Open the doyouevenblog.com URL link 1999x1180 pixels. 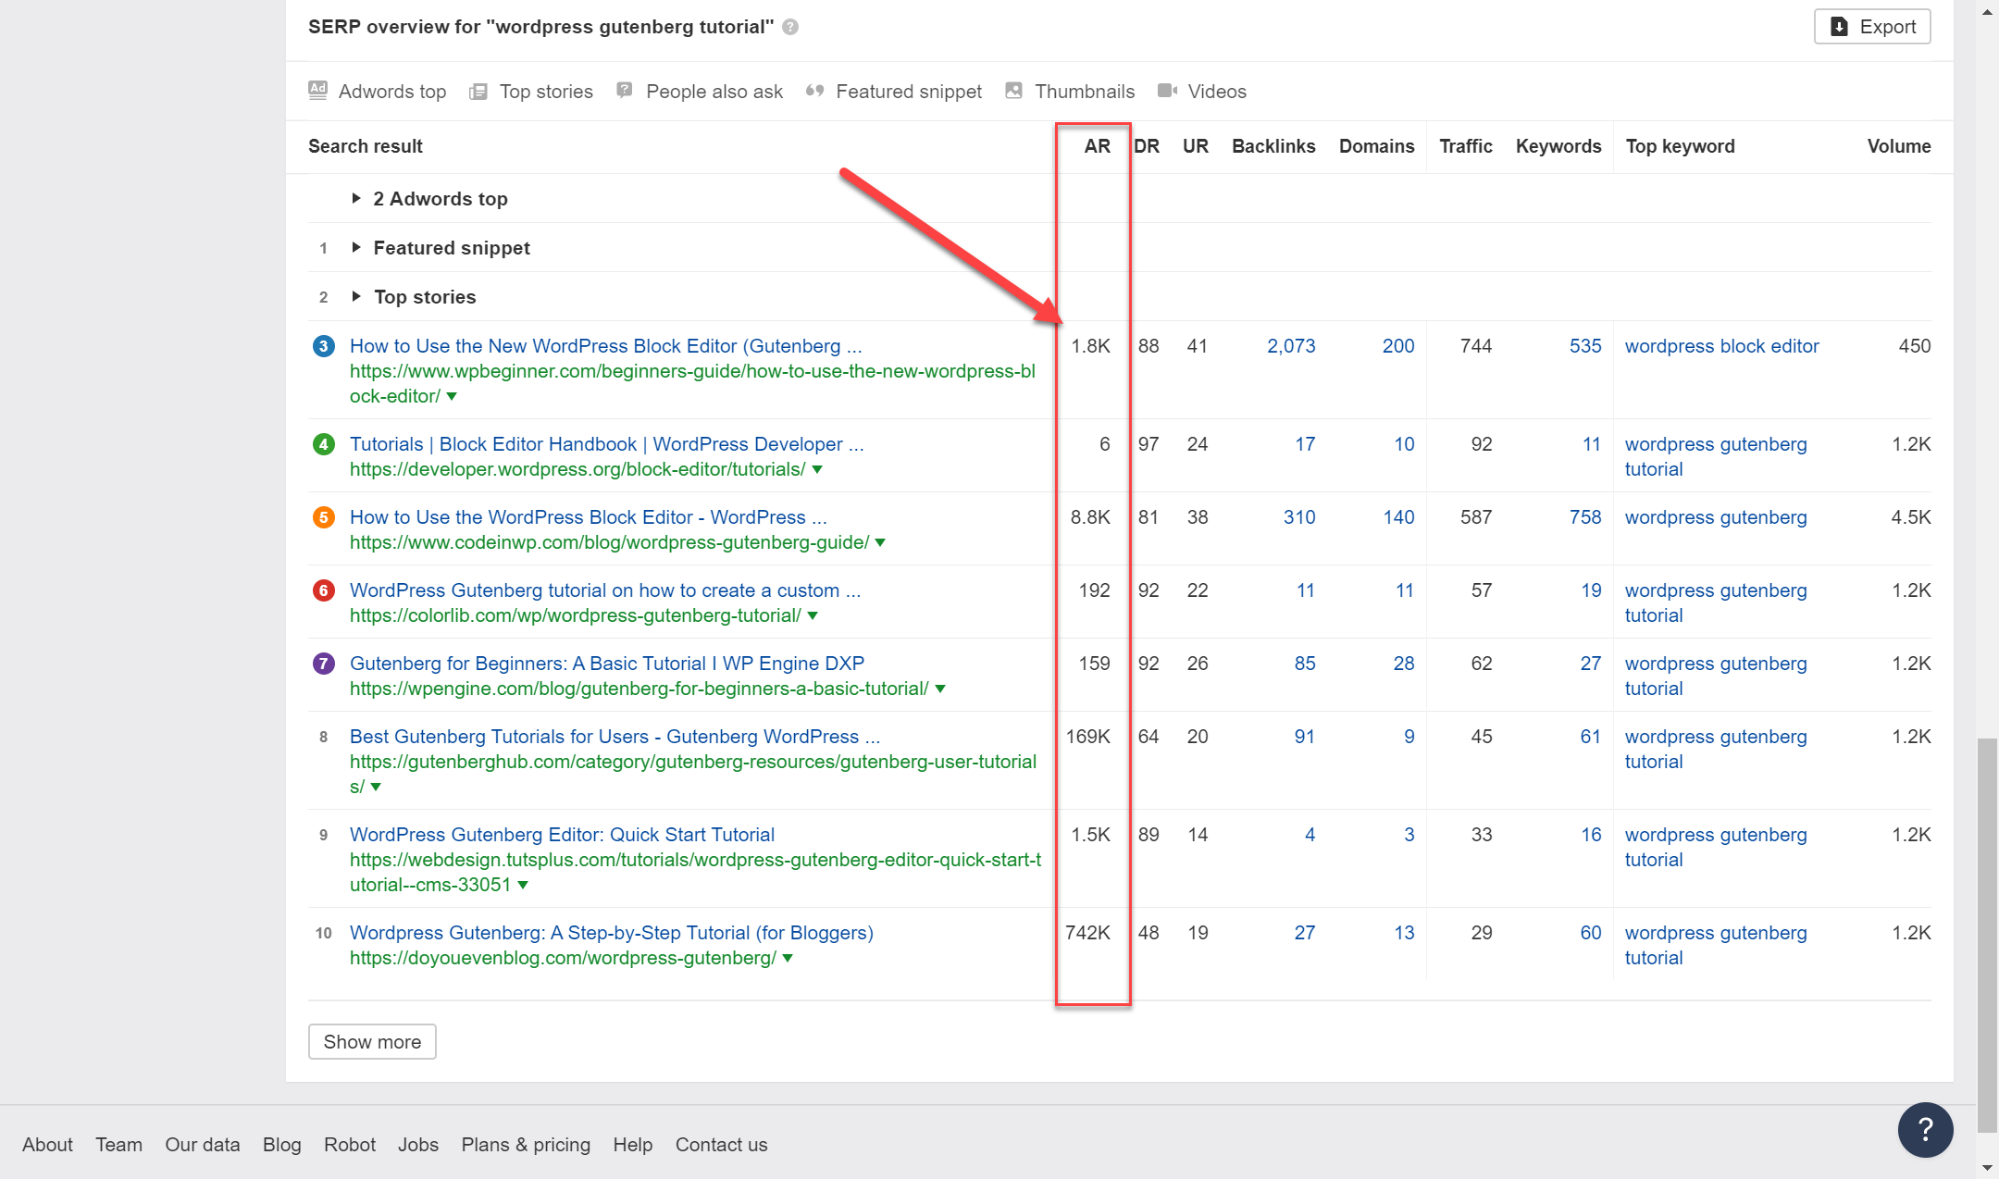pos(563,958)
